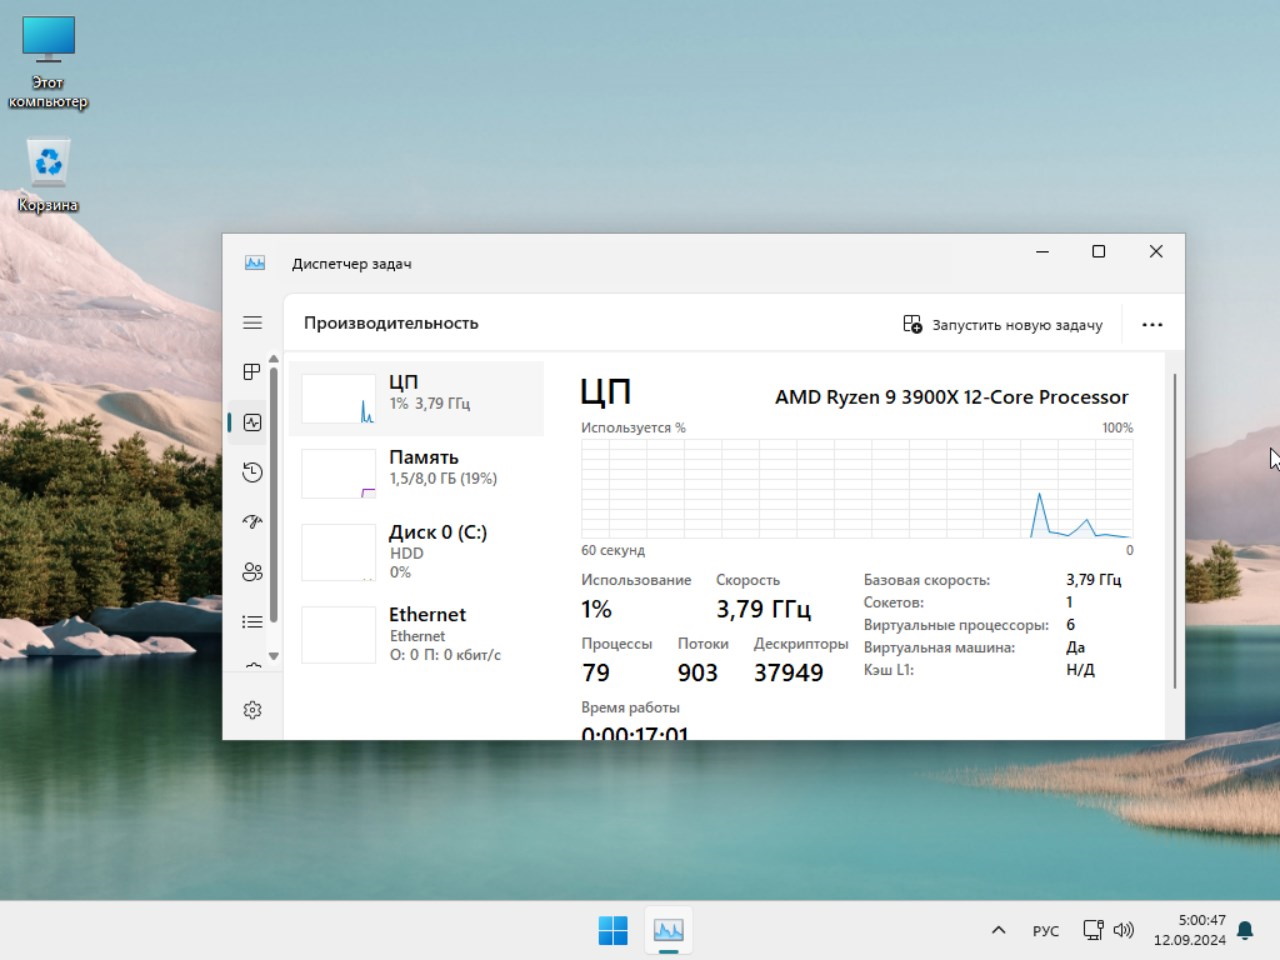This screenshot has height=960, width=1280.
Task: Open the three-dots more options menu
Action: point(1152,324)
